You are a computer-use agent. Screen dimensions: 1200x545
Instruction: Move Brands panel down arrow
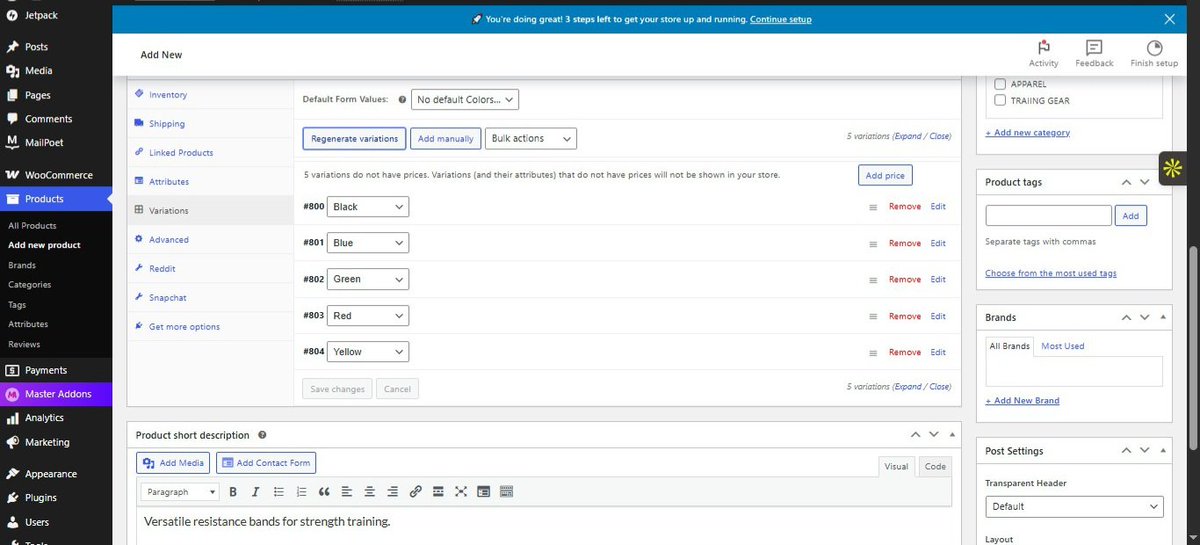(x=1145, y=317)
